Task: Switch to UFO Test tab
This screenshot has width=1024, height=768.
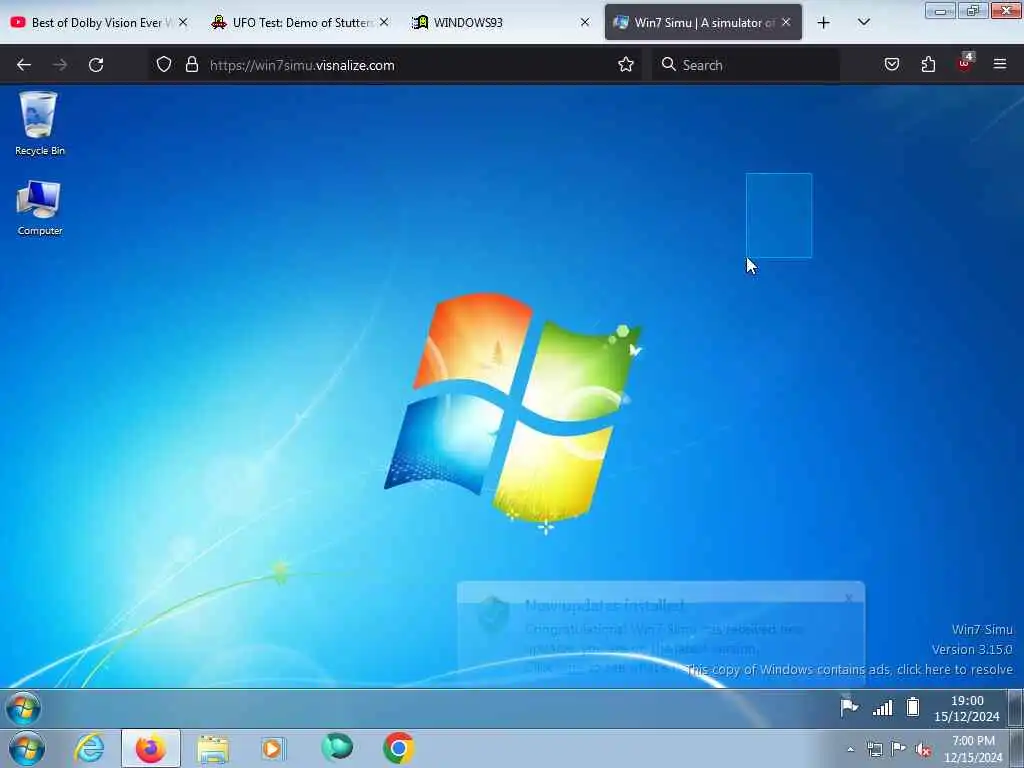Action: [298, 22]
